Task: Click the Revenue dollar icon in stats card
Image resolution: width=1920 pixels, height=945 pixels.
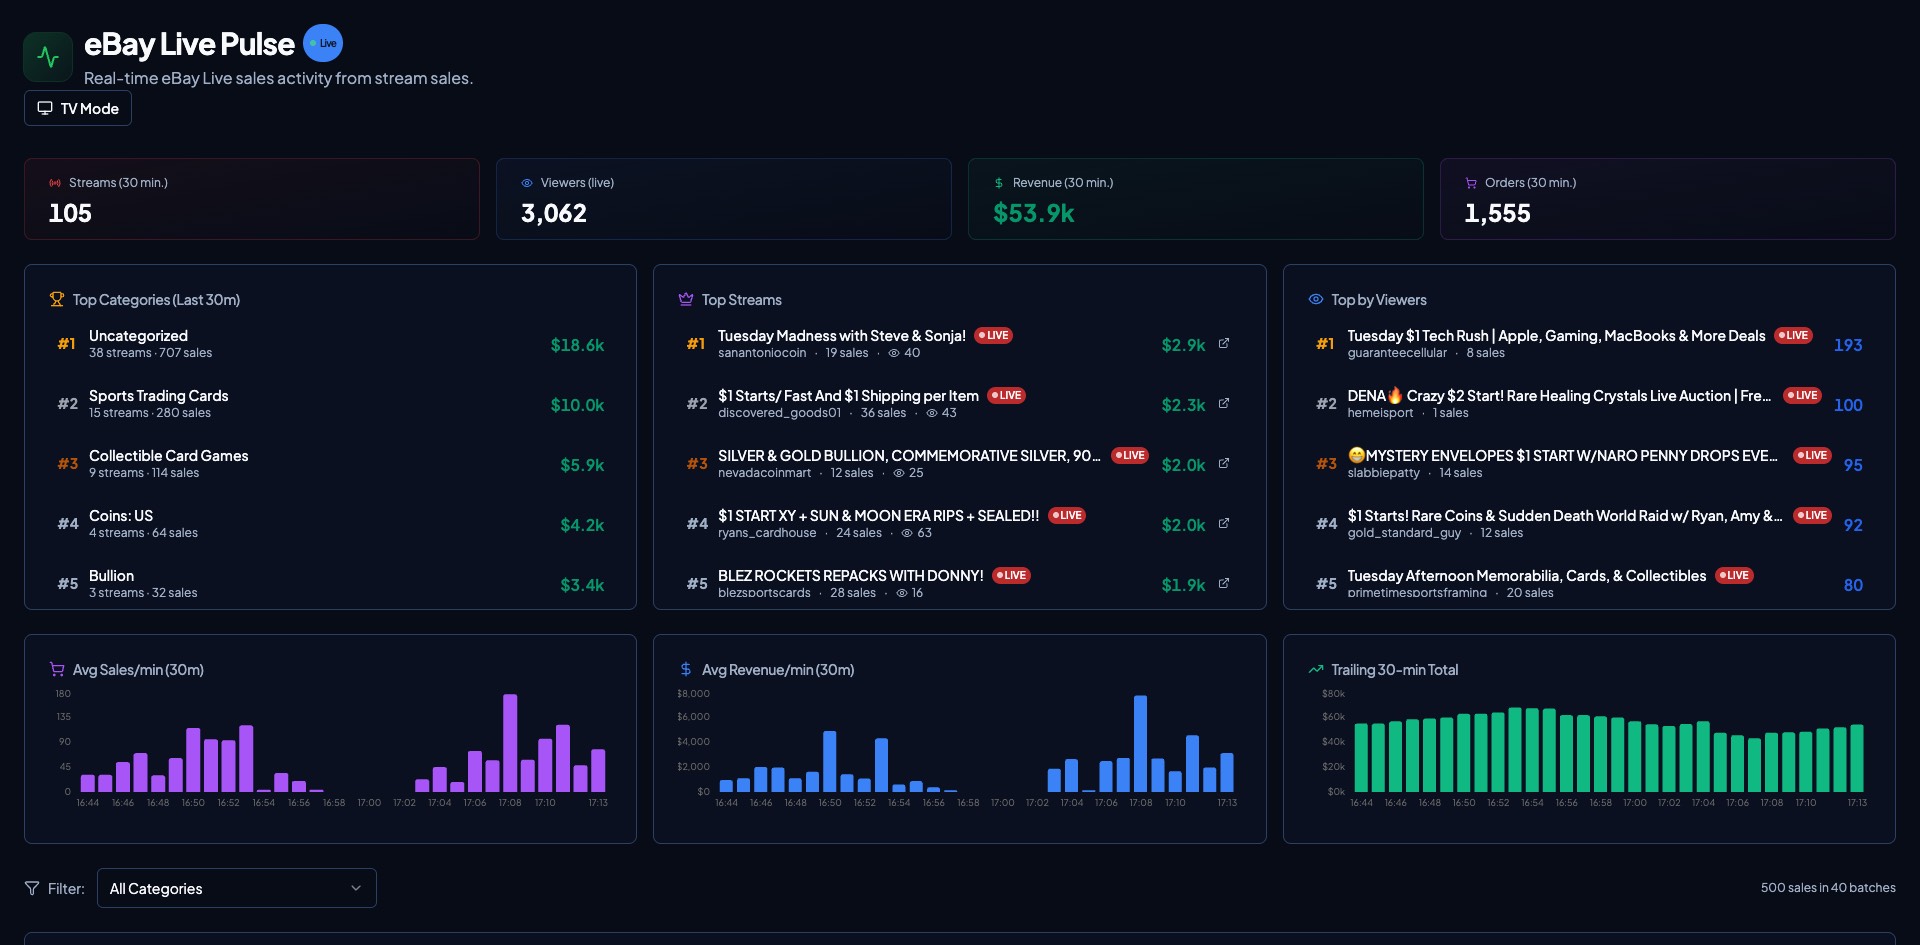Action: (999, 183)
